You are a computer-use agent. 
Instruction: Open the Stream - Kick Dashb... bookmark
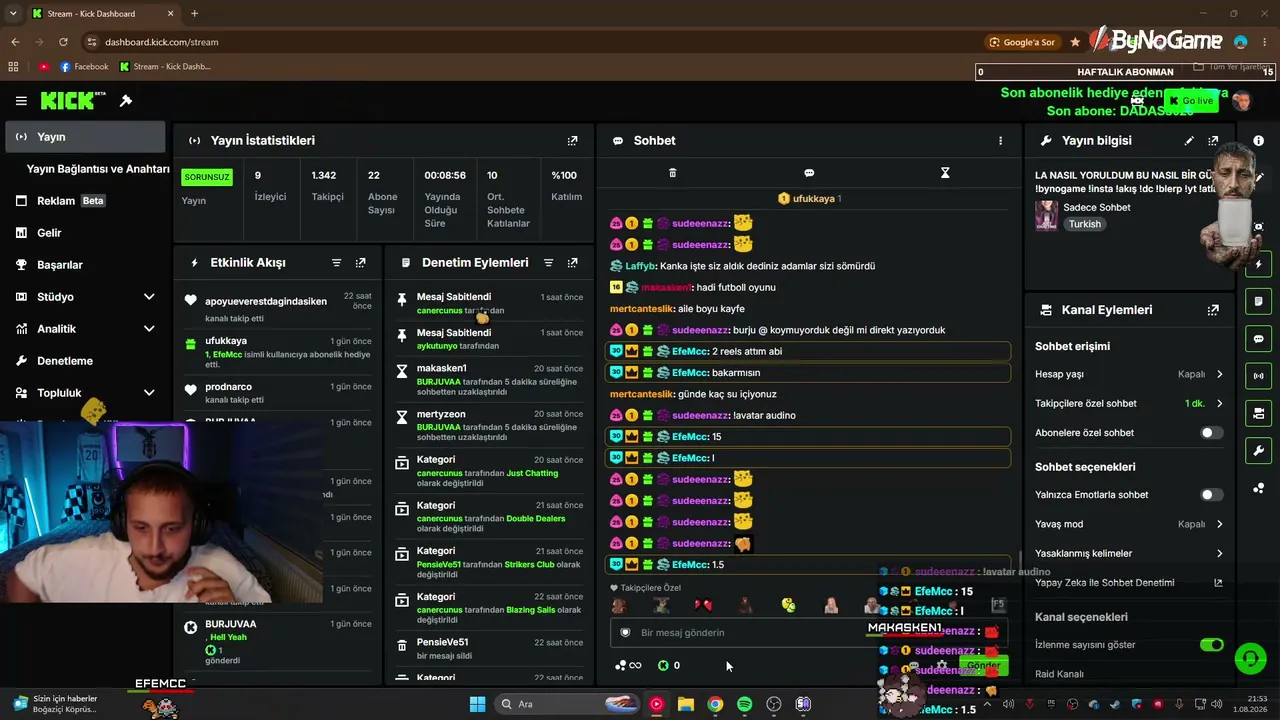(x=165, y=67)
